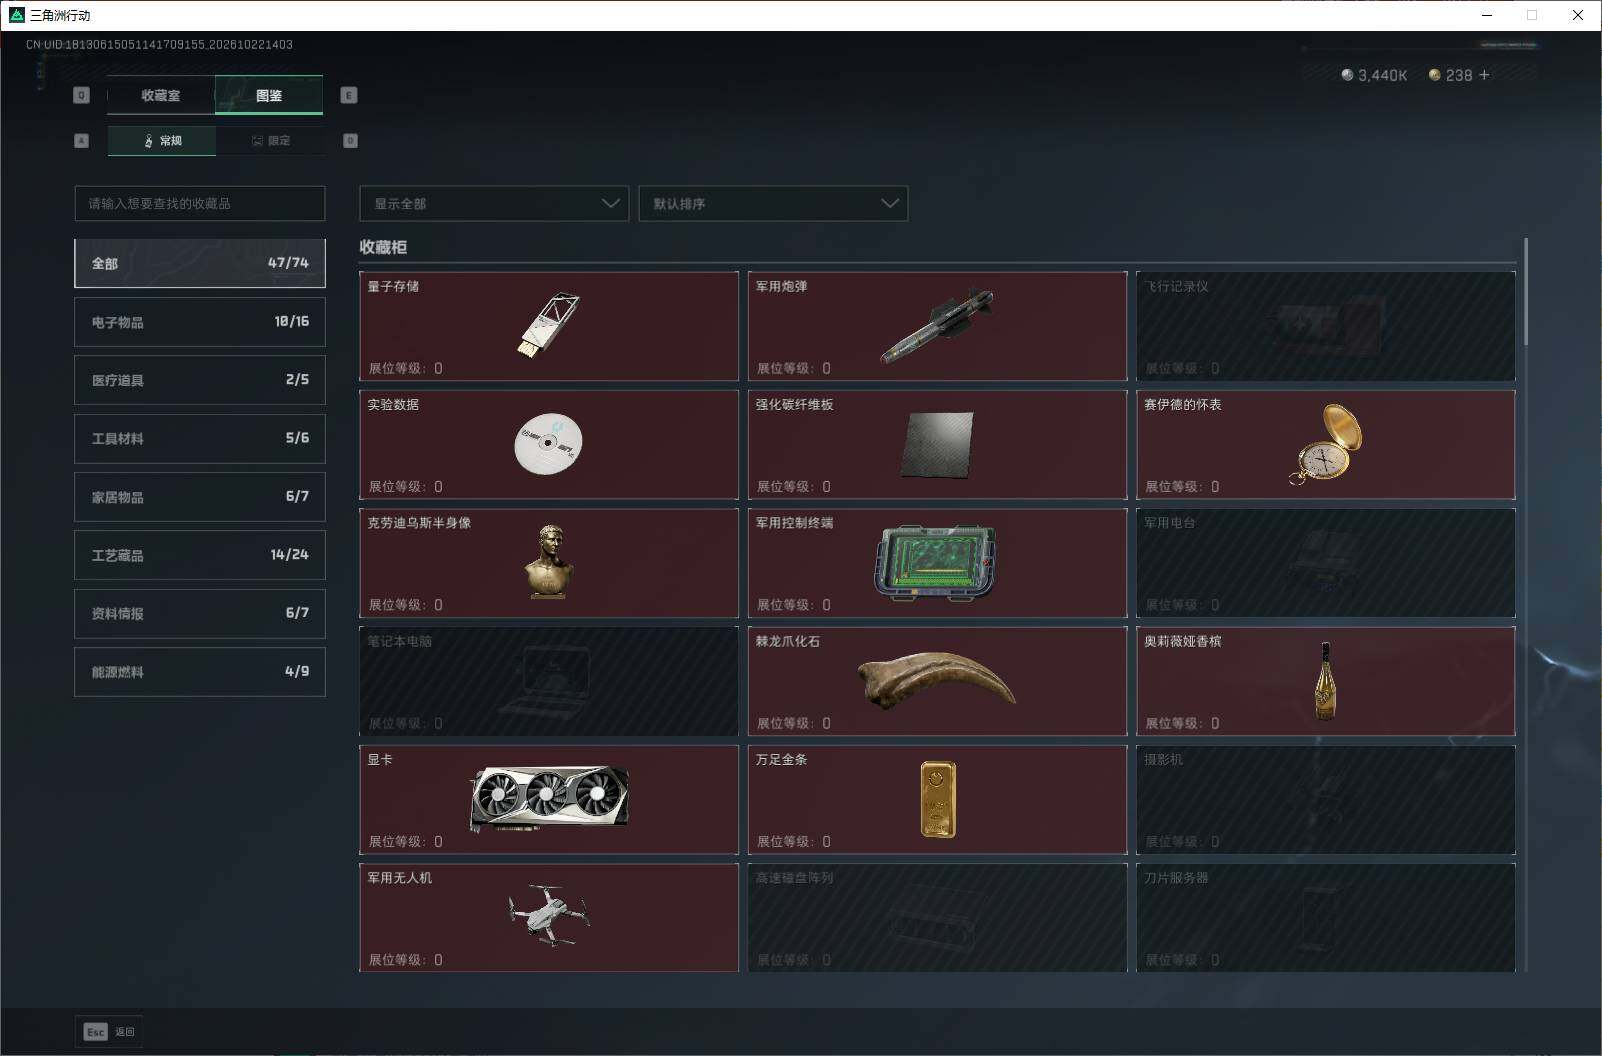Screen dimensions: 1602x1056
Task: Select the 奥莉薇娅香槟 champagne bottle
Action: [1326, 681]
